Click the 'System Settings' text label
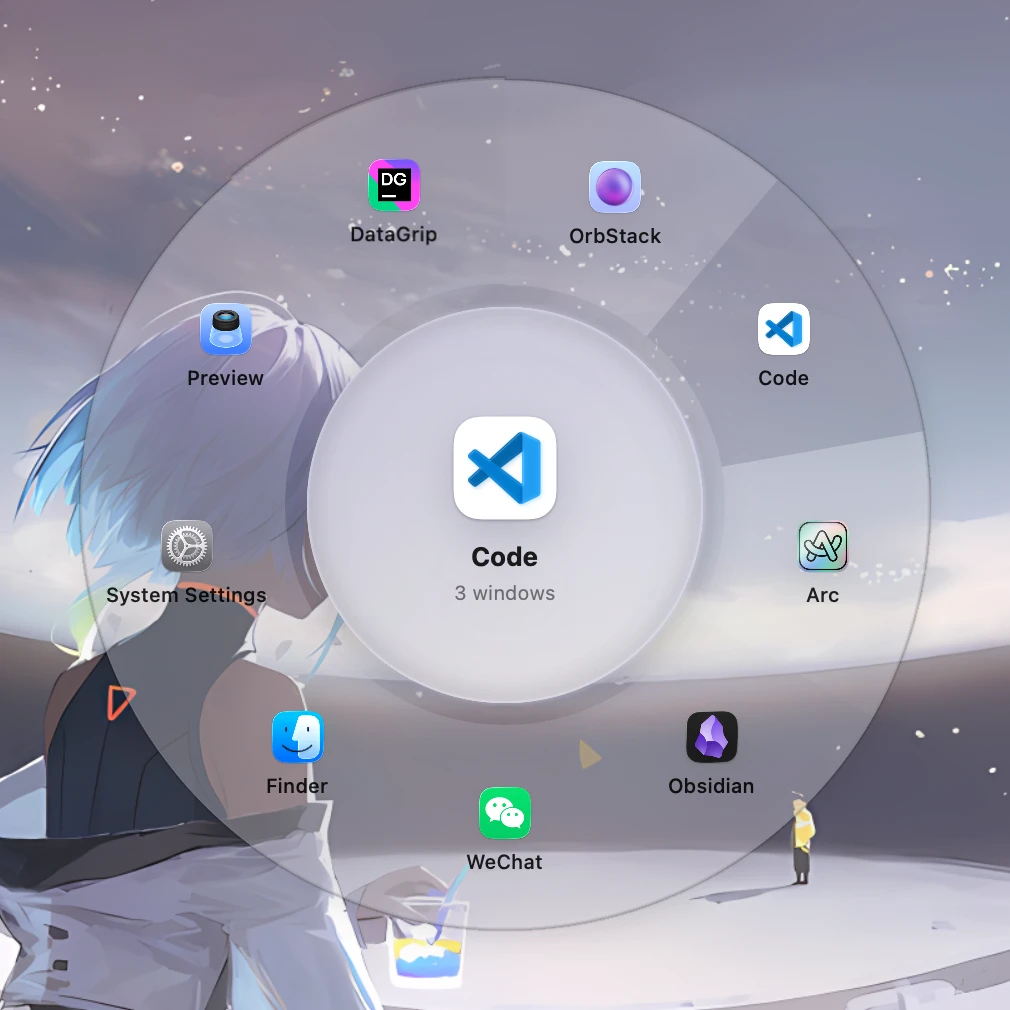This screenshot has height=1010, width=1010. pyautogui.click(x=186, y=595)
